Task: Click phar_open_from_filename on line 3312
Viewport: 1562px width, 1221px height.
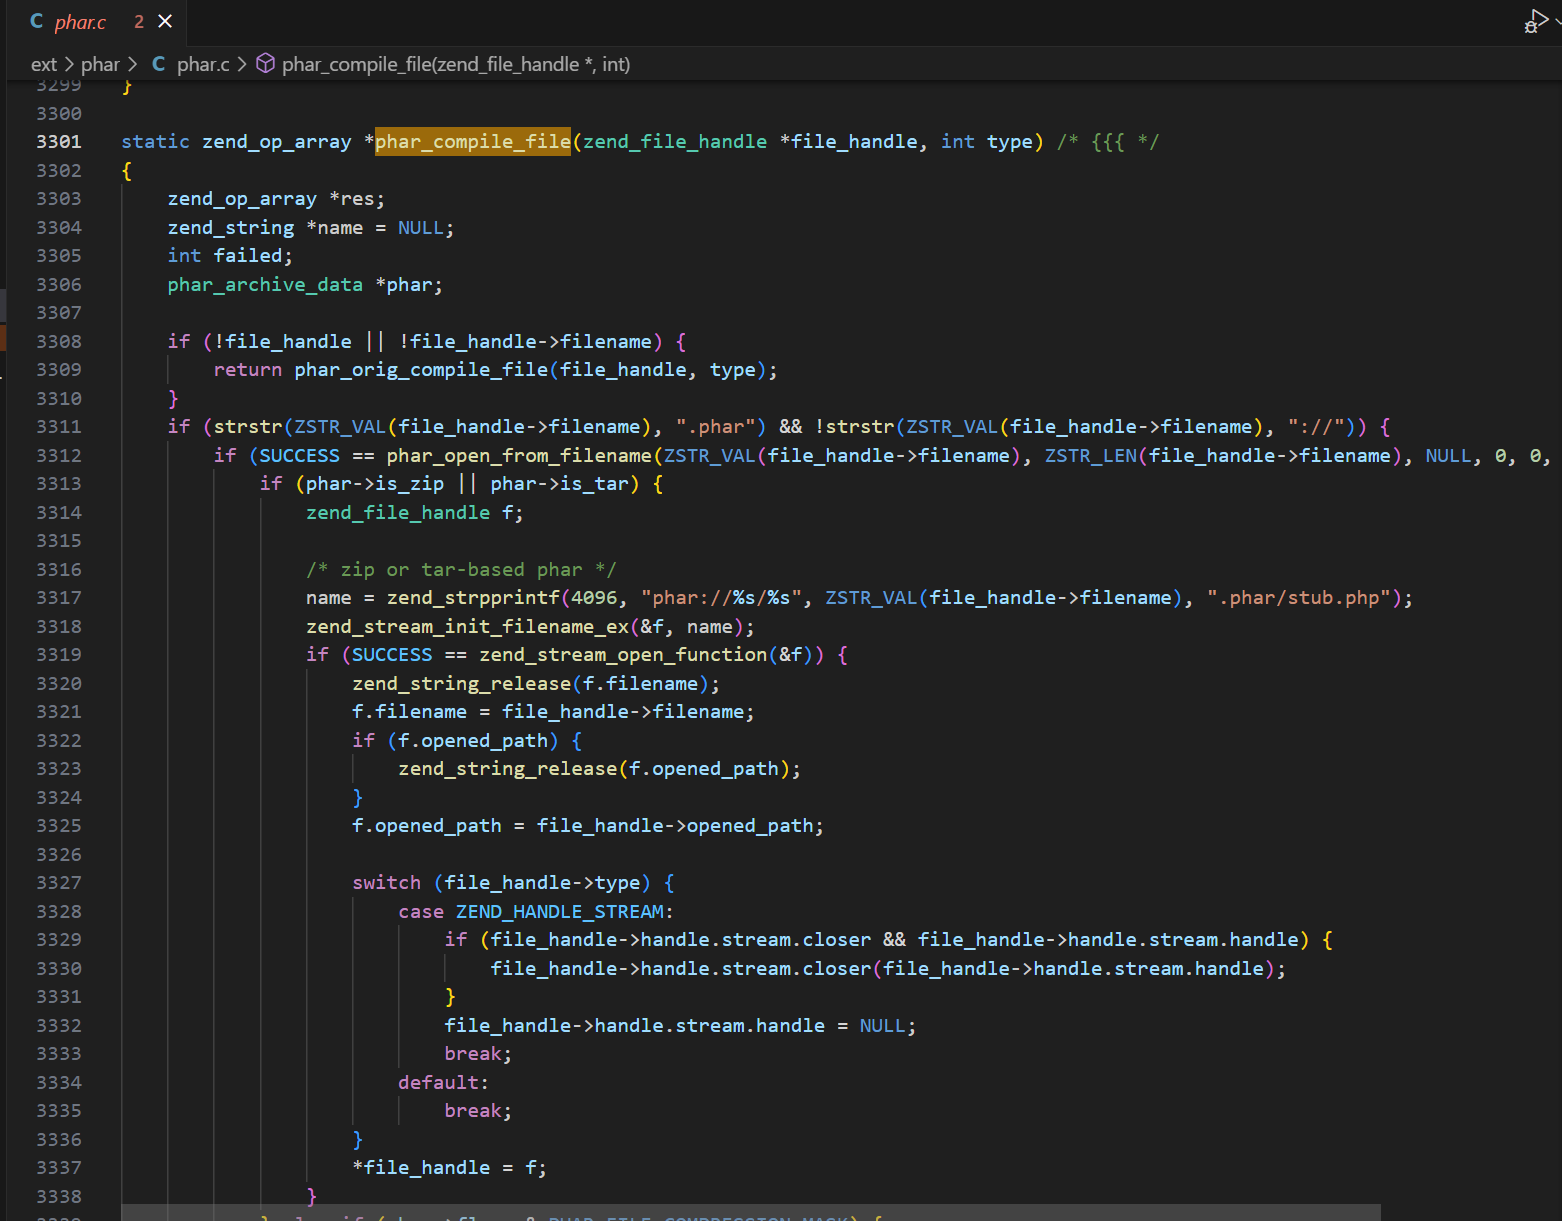Action: click(x=519, y=456)
